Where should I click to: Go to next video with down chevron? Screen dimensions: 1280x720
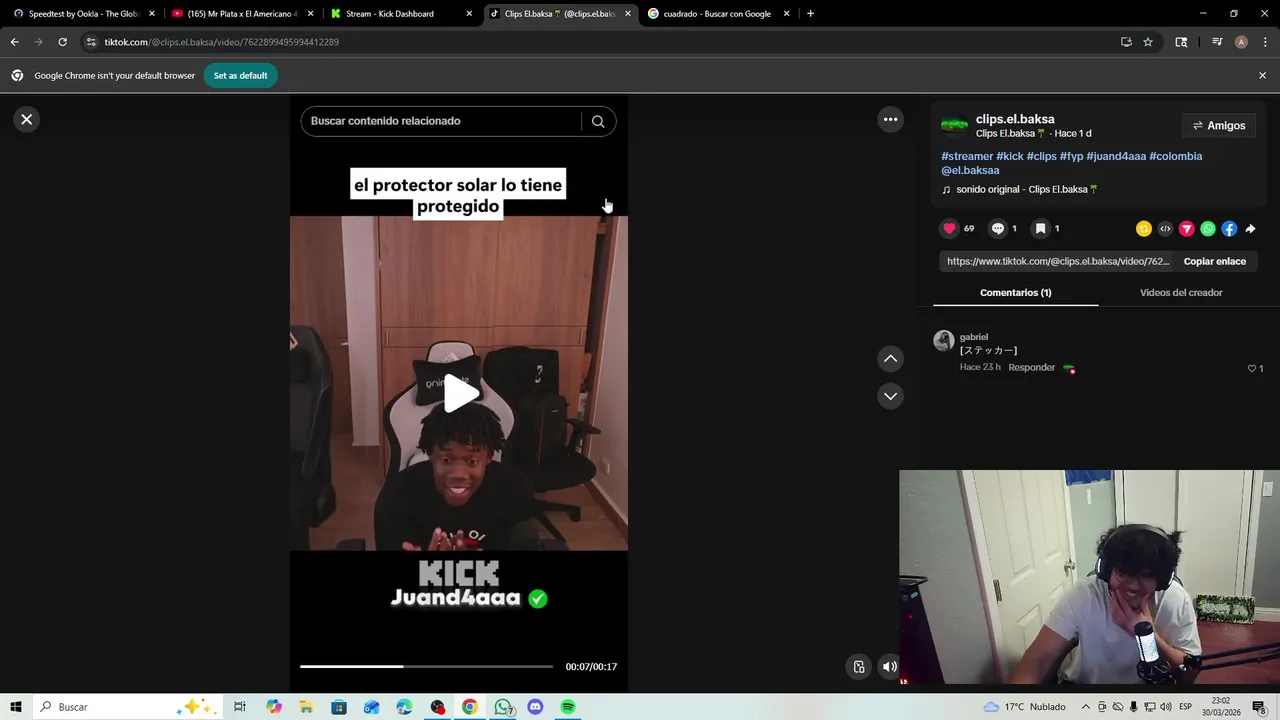tap(890, 396)
